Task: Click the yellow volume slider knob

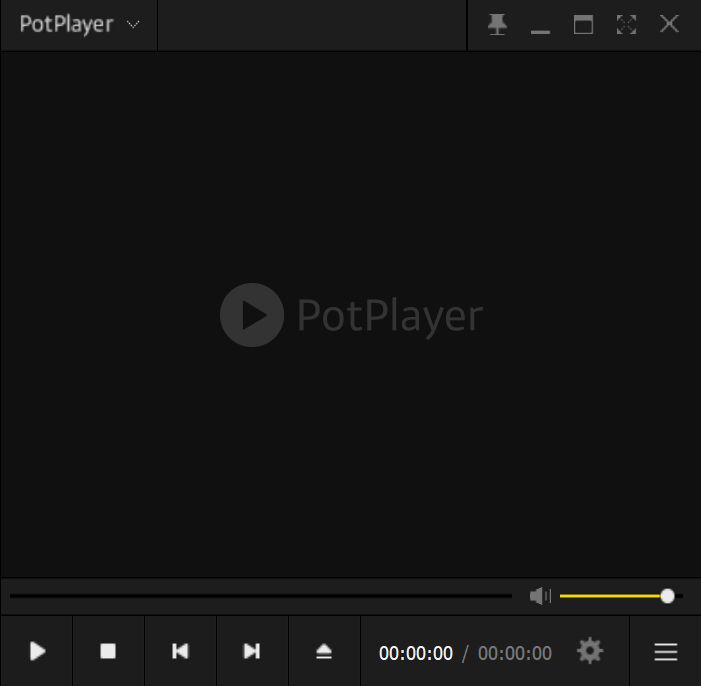Action: (667, 596)
